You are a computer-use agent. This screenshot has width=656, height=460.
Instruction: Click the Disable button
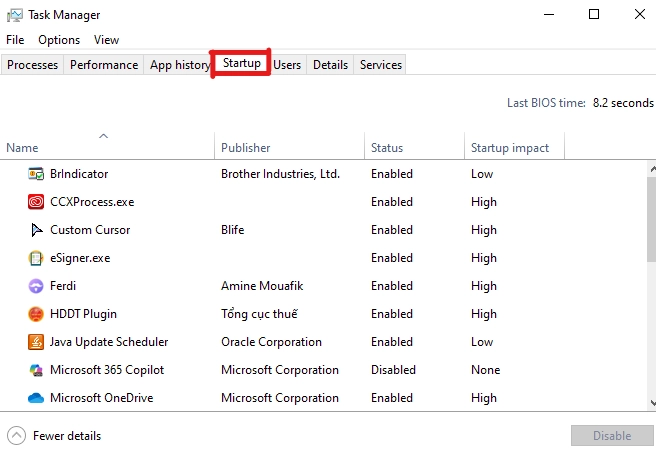[x=612, y=436]
